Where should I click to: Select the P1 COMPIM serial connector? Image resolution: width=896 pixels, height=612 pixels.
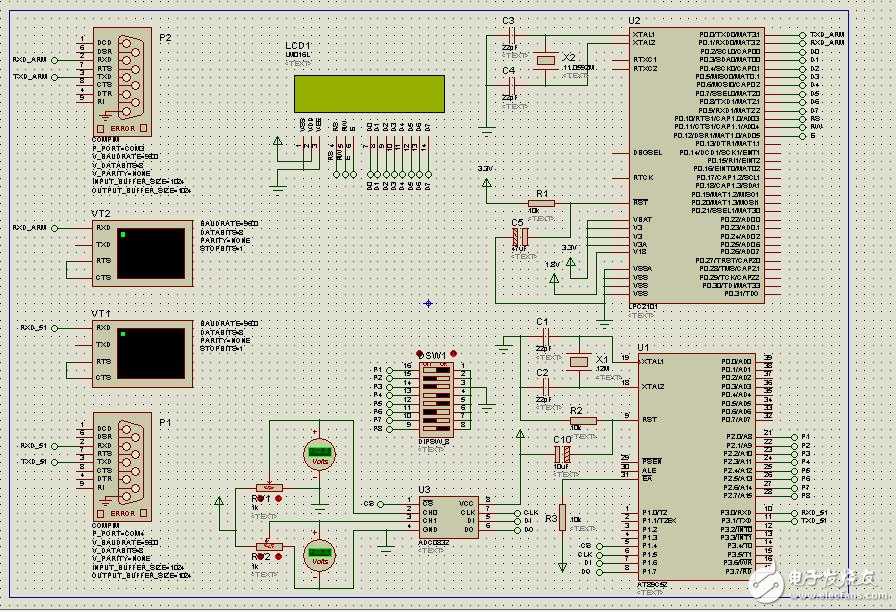pos(122,467)
